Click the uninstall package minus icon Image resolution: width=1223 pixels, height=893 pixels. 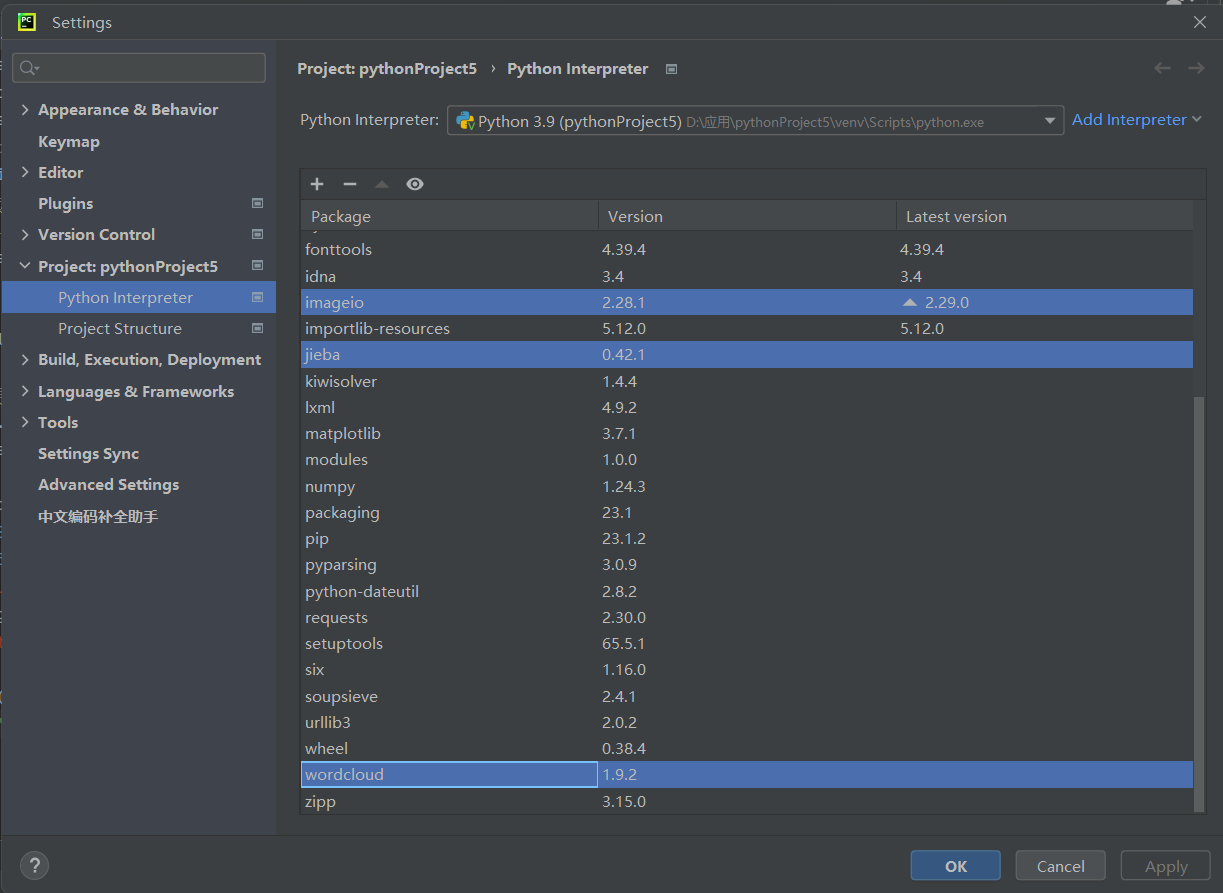click(x=350, y=184)
